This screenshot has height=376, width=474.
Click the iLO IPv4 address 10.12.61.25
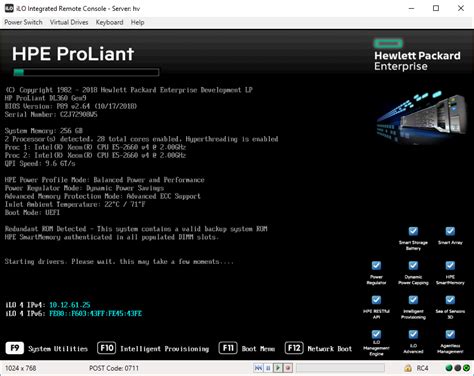pyautogui.click(x=70, y=305)
